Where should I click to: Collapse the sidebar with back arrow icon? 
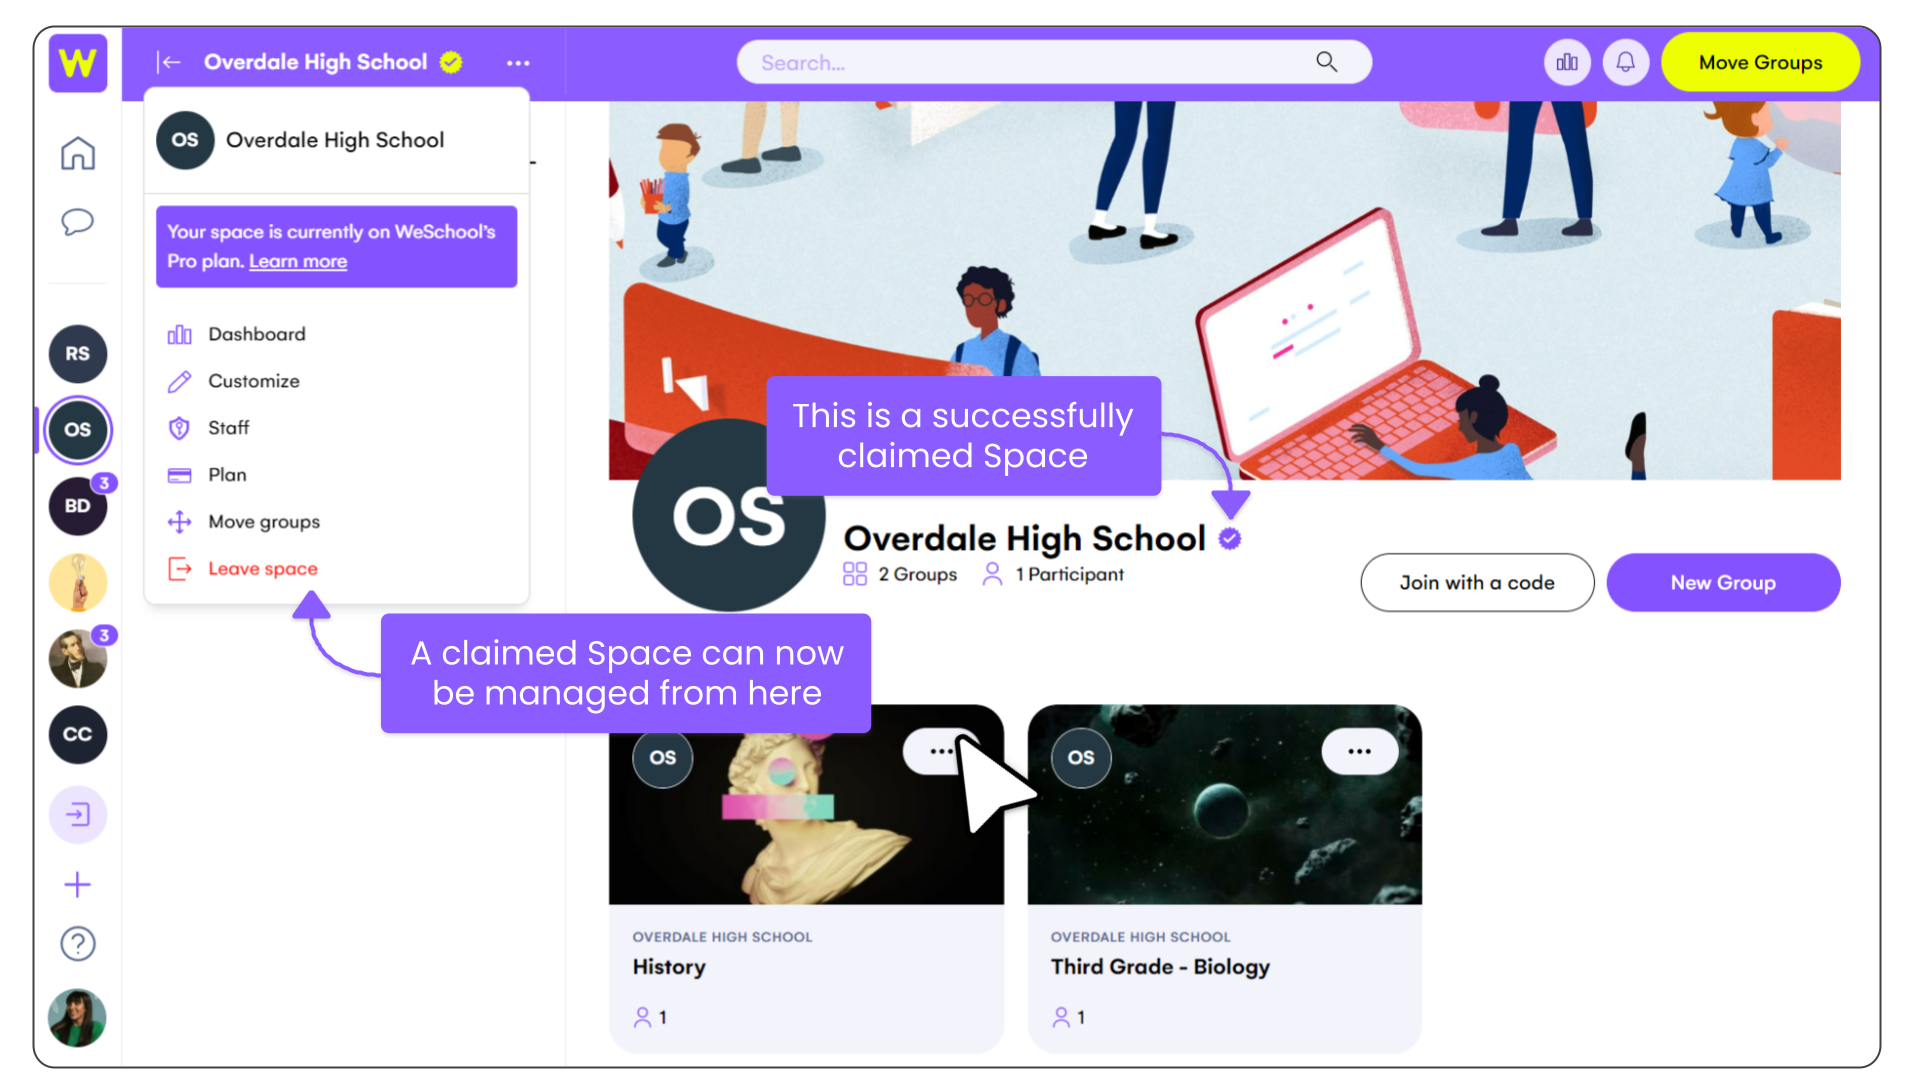point(169,62)
